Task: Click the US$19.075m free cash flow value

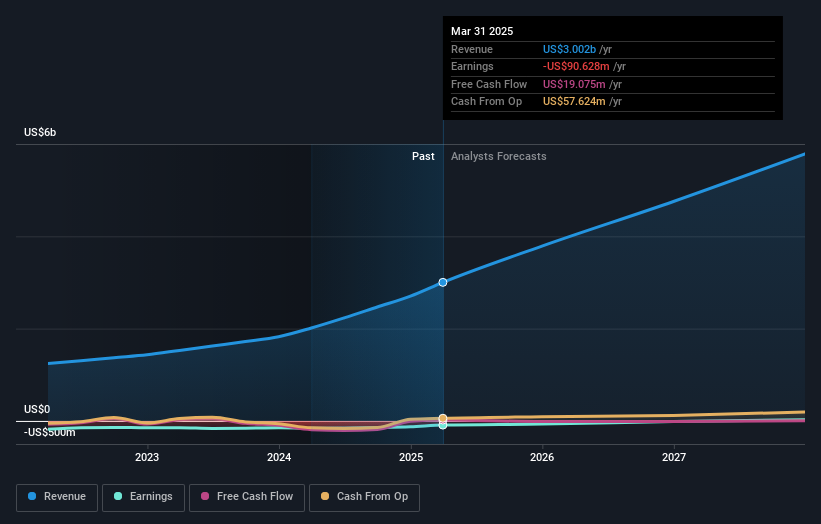Action: 574,84
